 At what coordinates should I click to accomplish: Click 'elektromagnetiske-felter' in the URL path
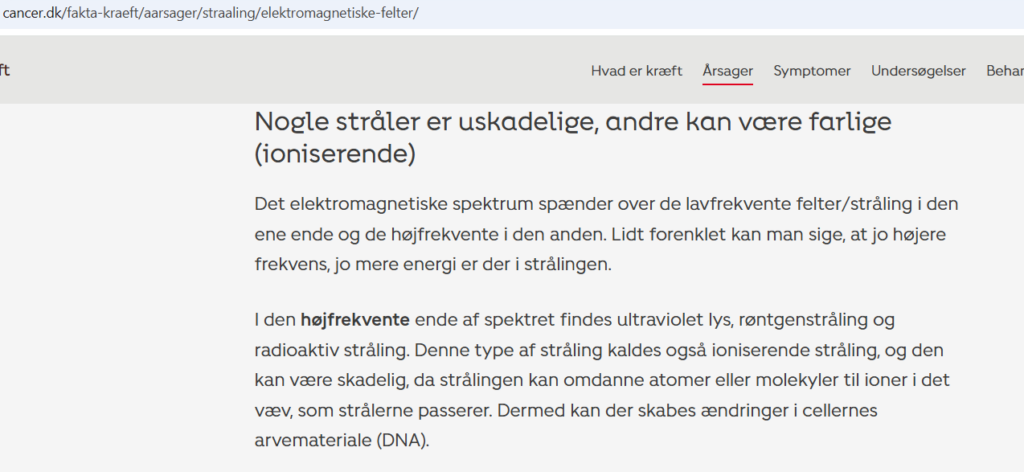pyautogui.click(x=343, y=13)
